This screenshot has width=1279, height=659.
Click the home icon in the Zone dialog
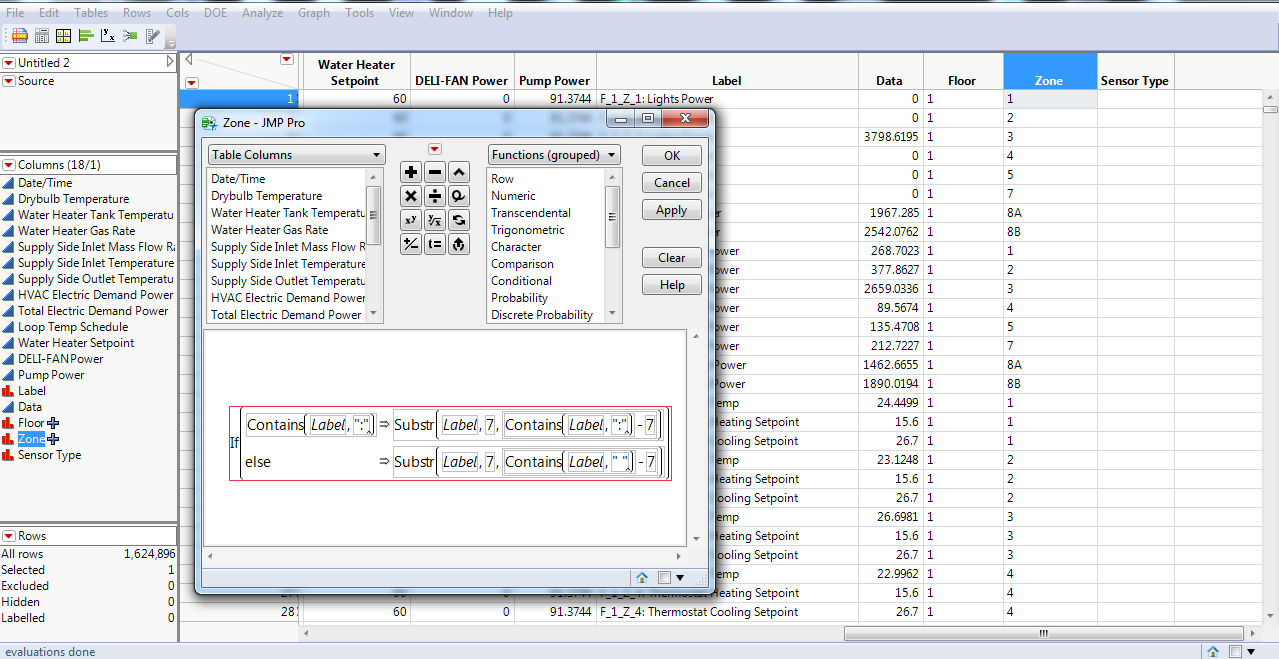[x=642, y=577]
